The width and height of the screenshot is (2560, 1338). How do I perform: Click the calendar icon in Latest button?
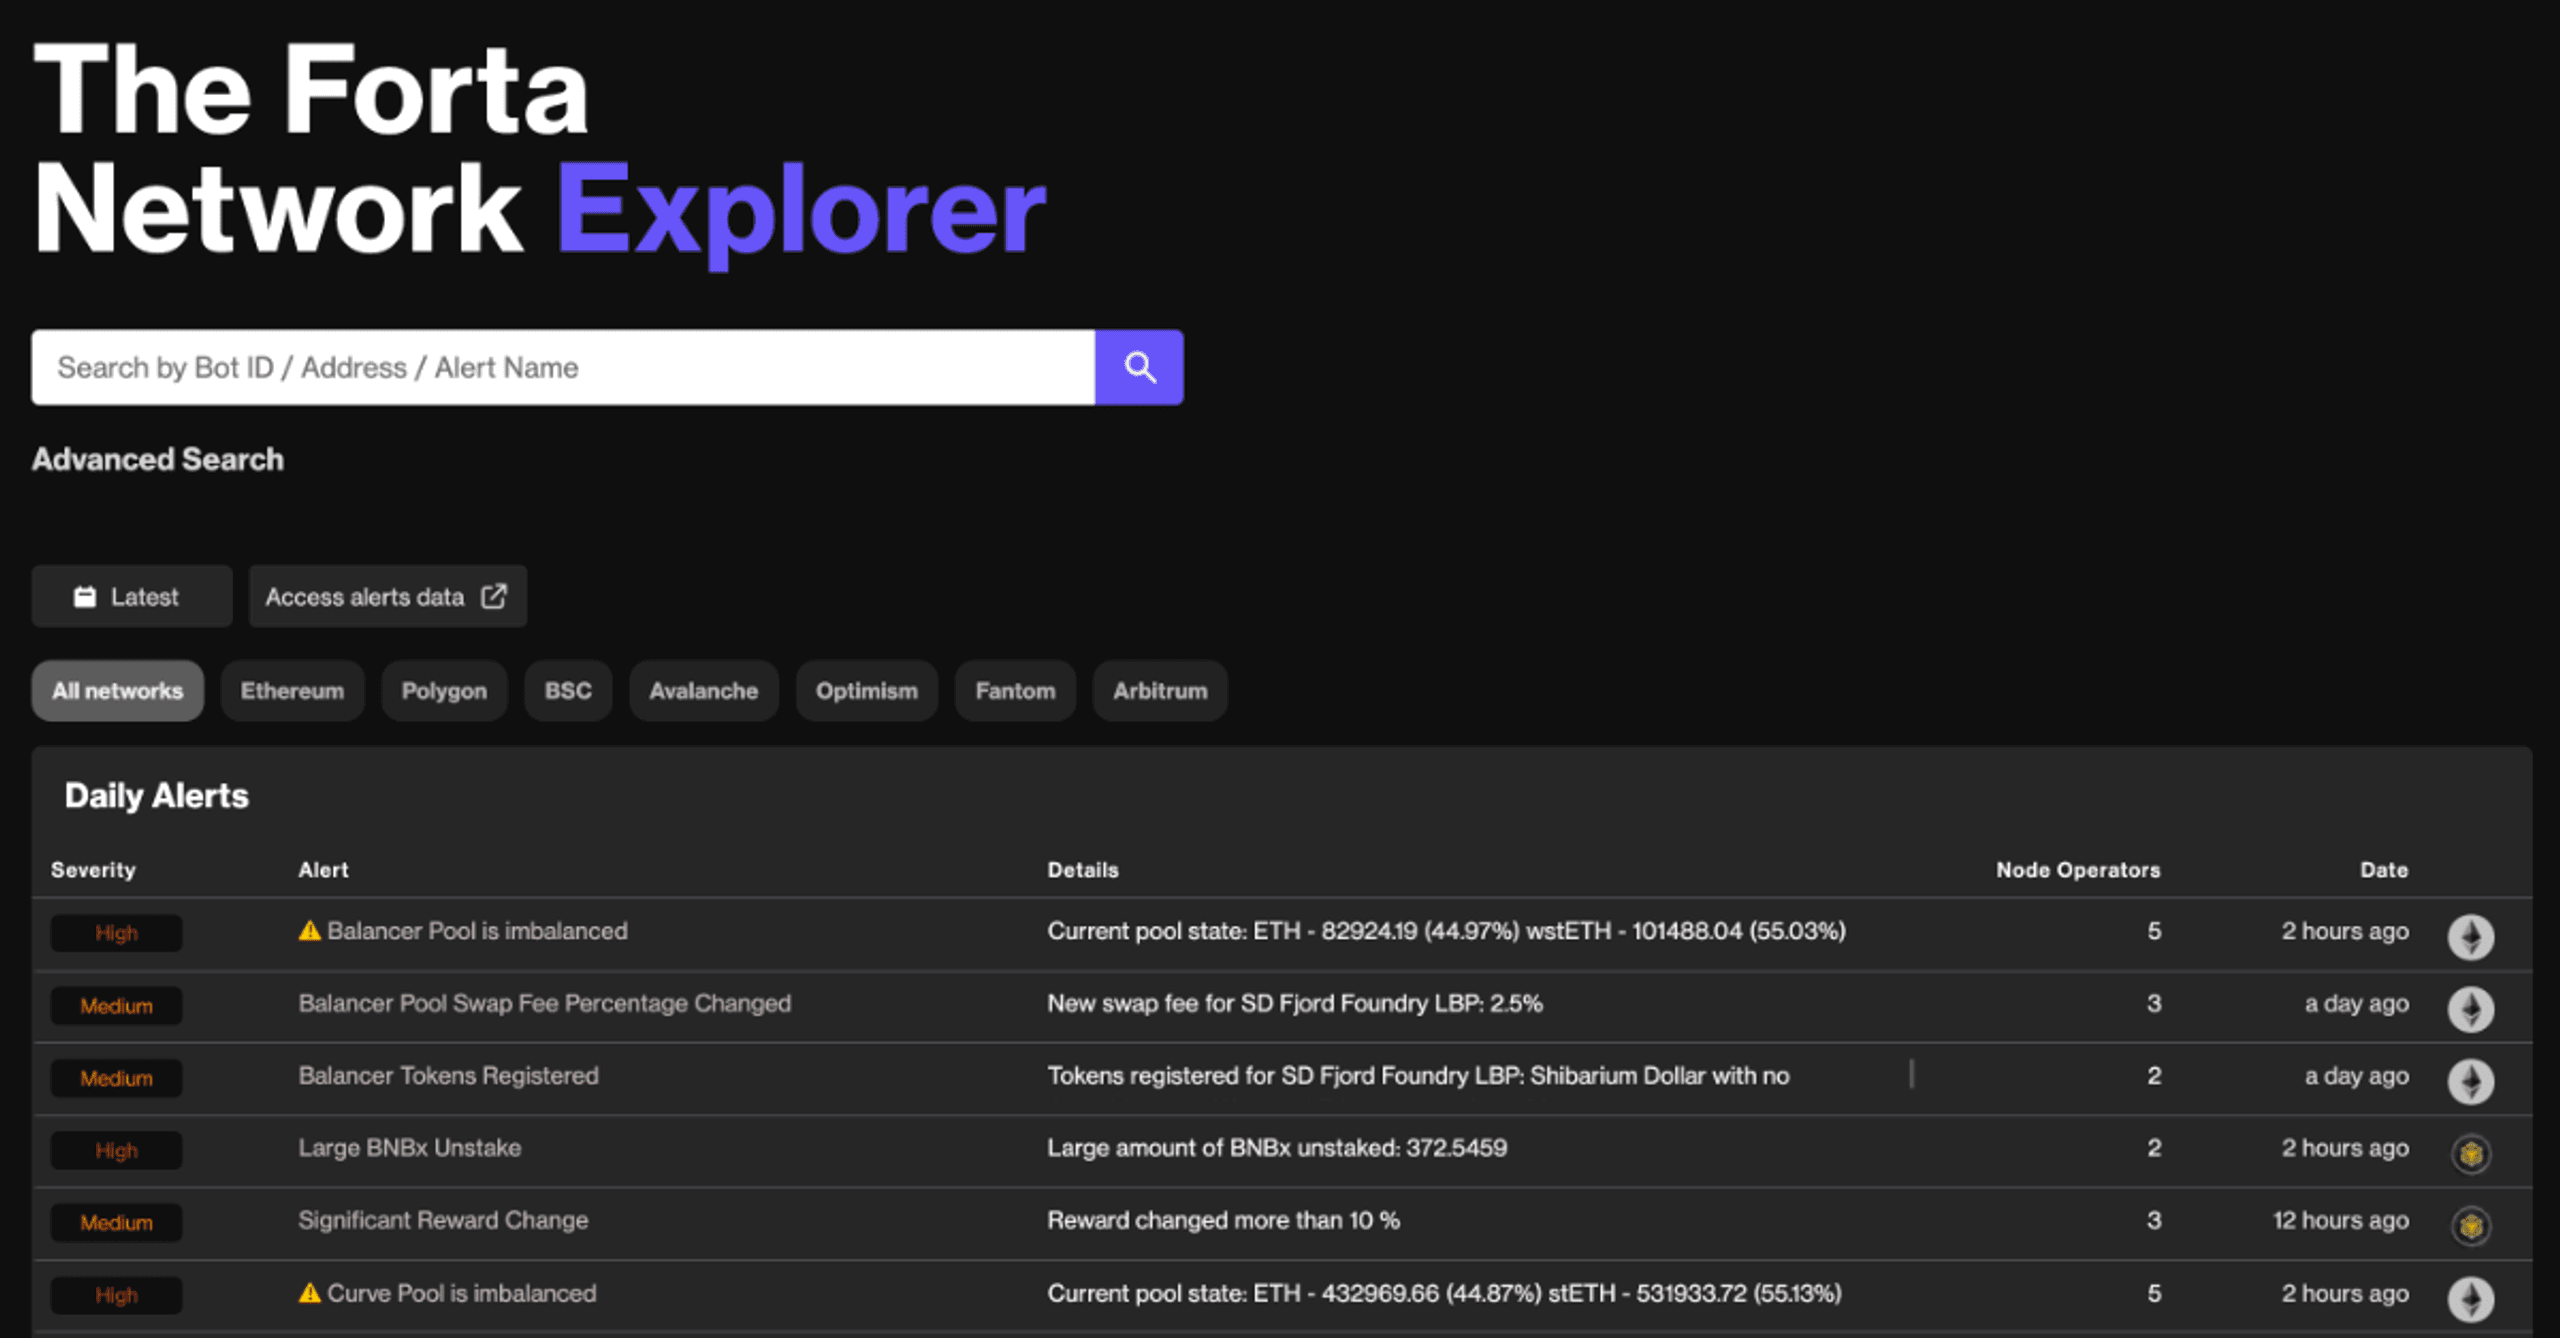(85, 597)
